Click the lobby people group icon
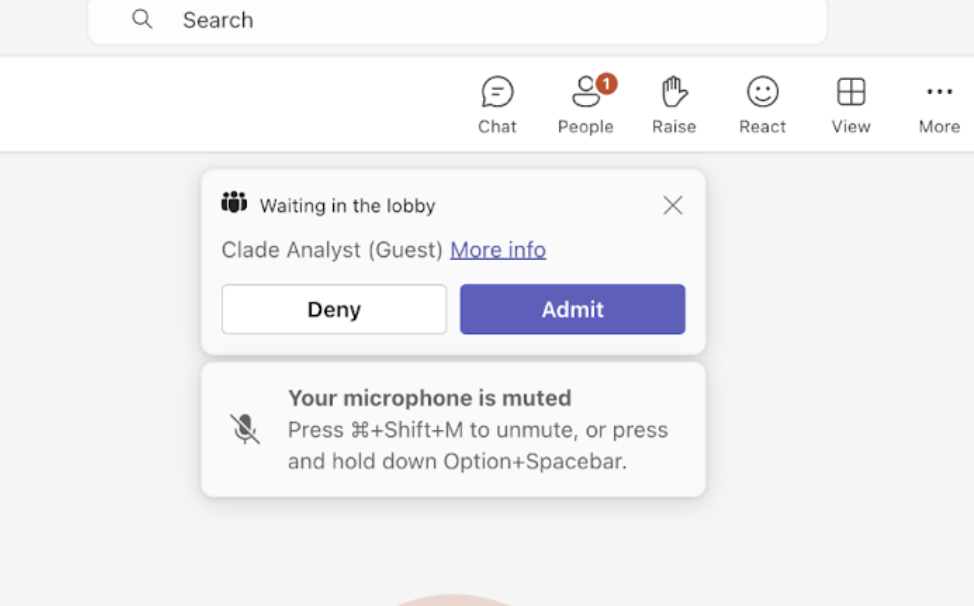The image size is (974, 606). 234,203
